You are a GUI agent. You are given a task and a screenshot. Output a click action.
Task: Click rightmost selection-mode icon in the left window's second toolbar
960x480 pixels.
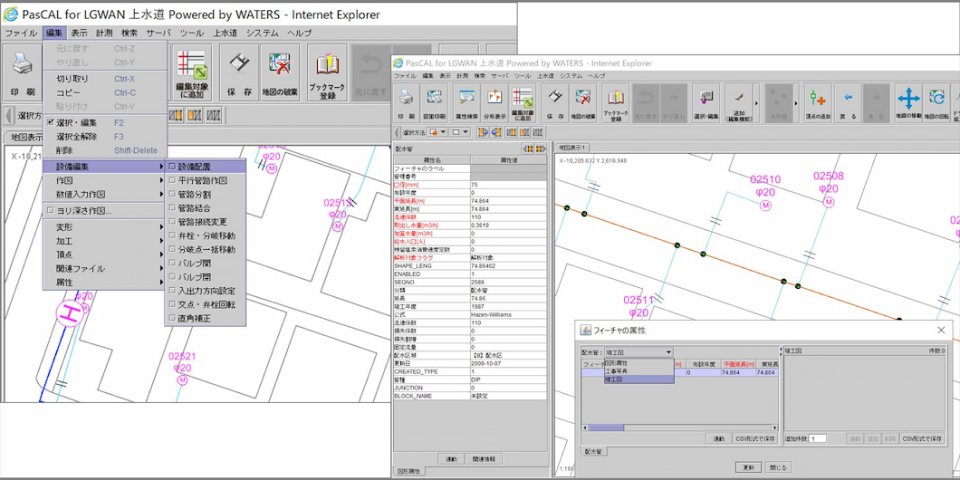click(x=213, y=115)
